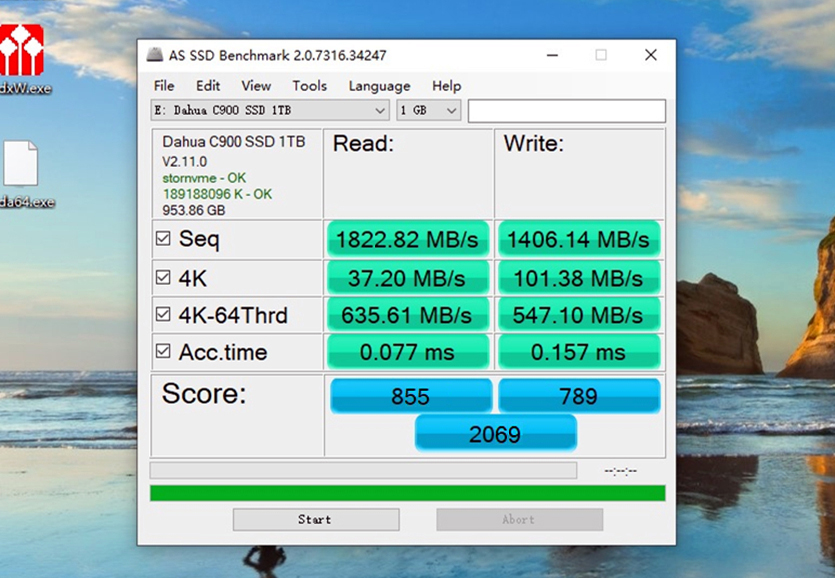Click the green progress bar

407,493
